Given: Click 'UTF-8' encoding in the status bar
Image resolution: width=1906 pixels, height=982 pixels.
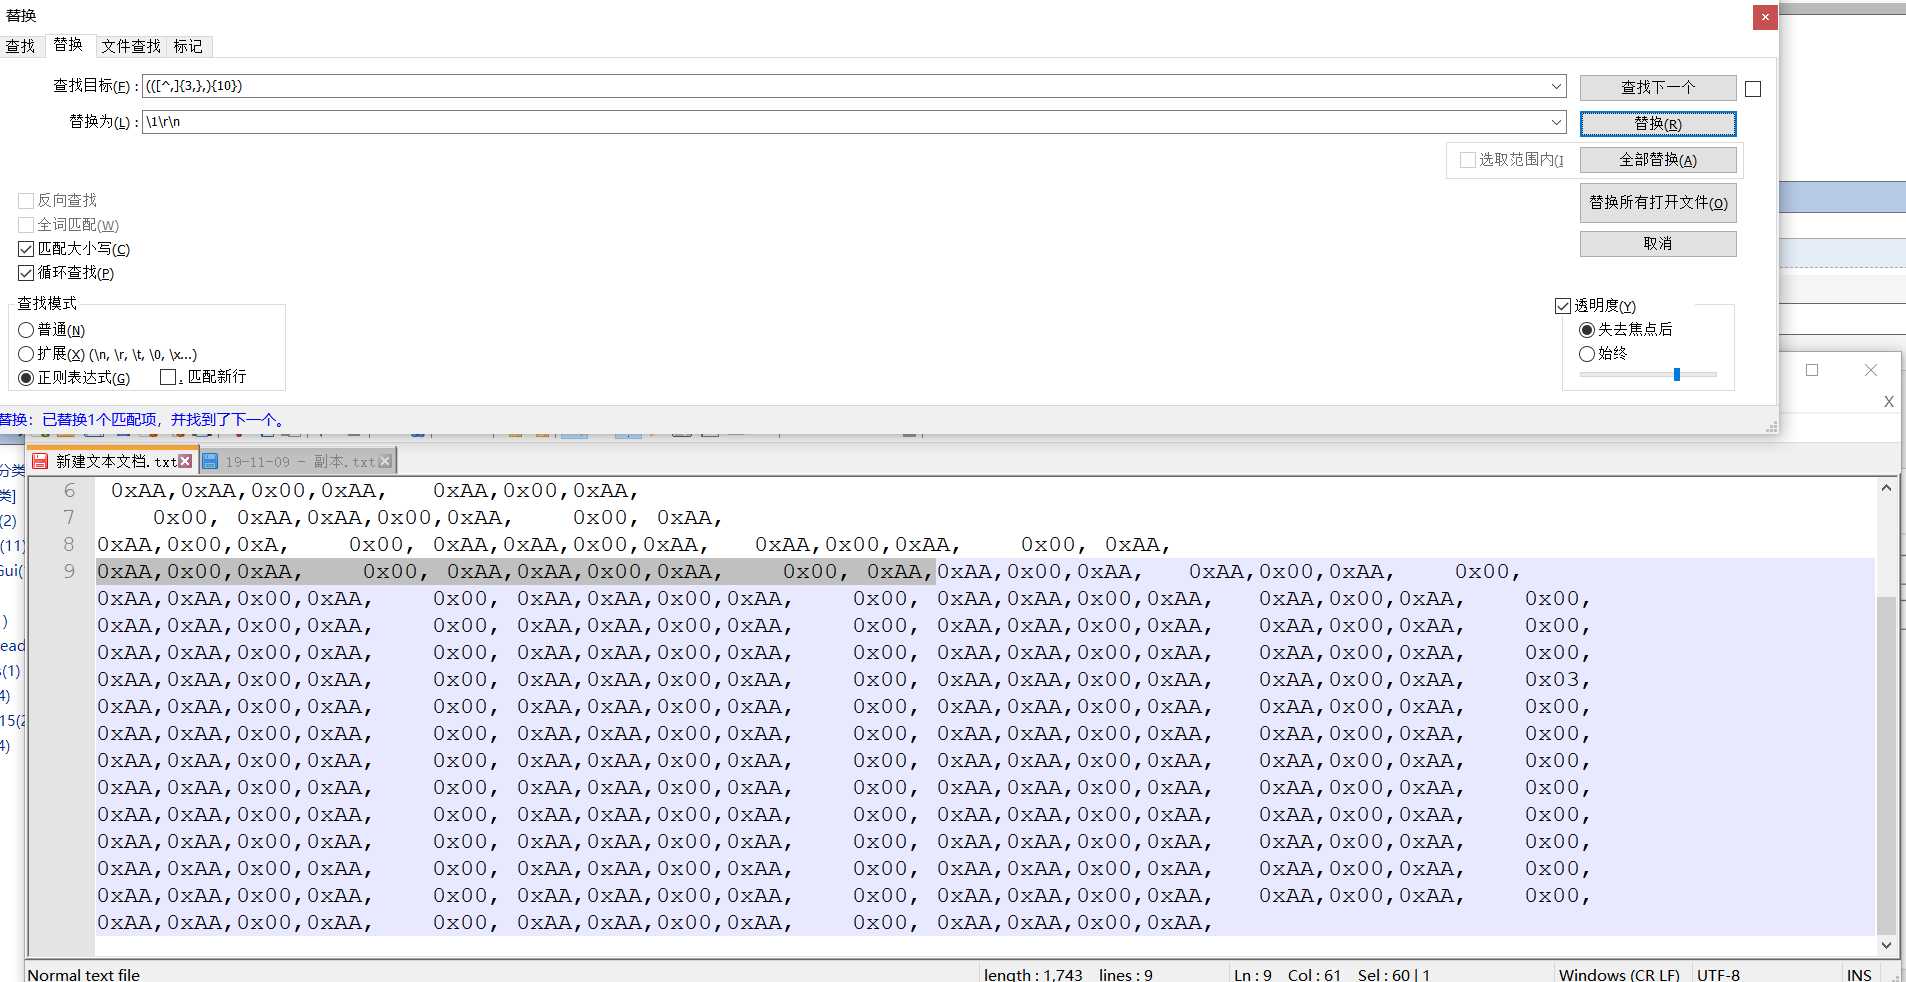Looking at the screenshot, I should point(1718,975).
